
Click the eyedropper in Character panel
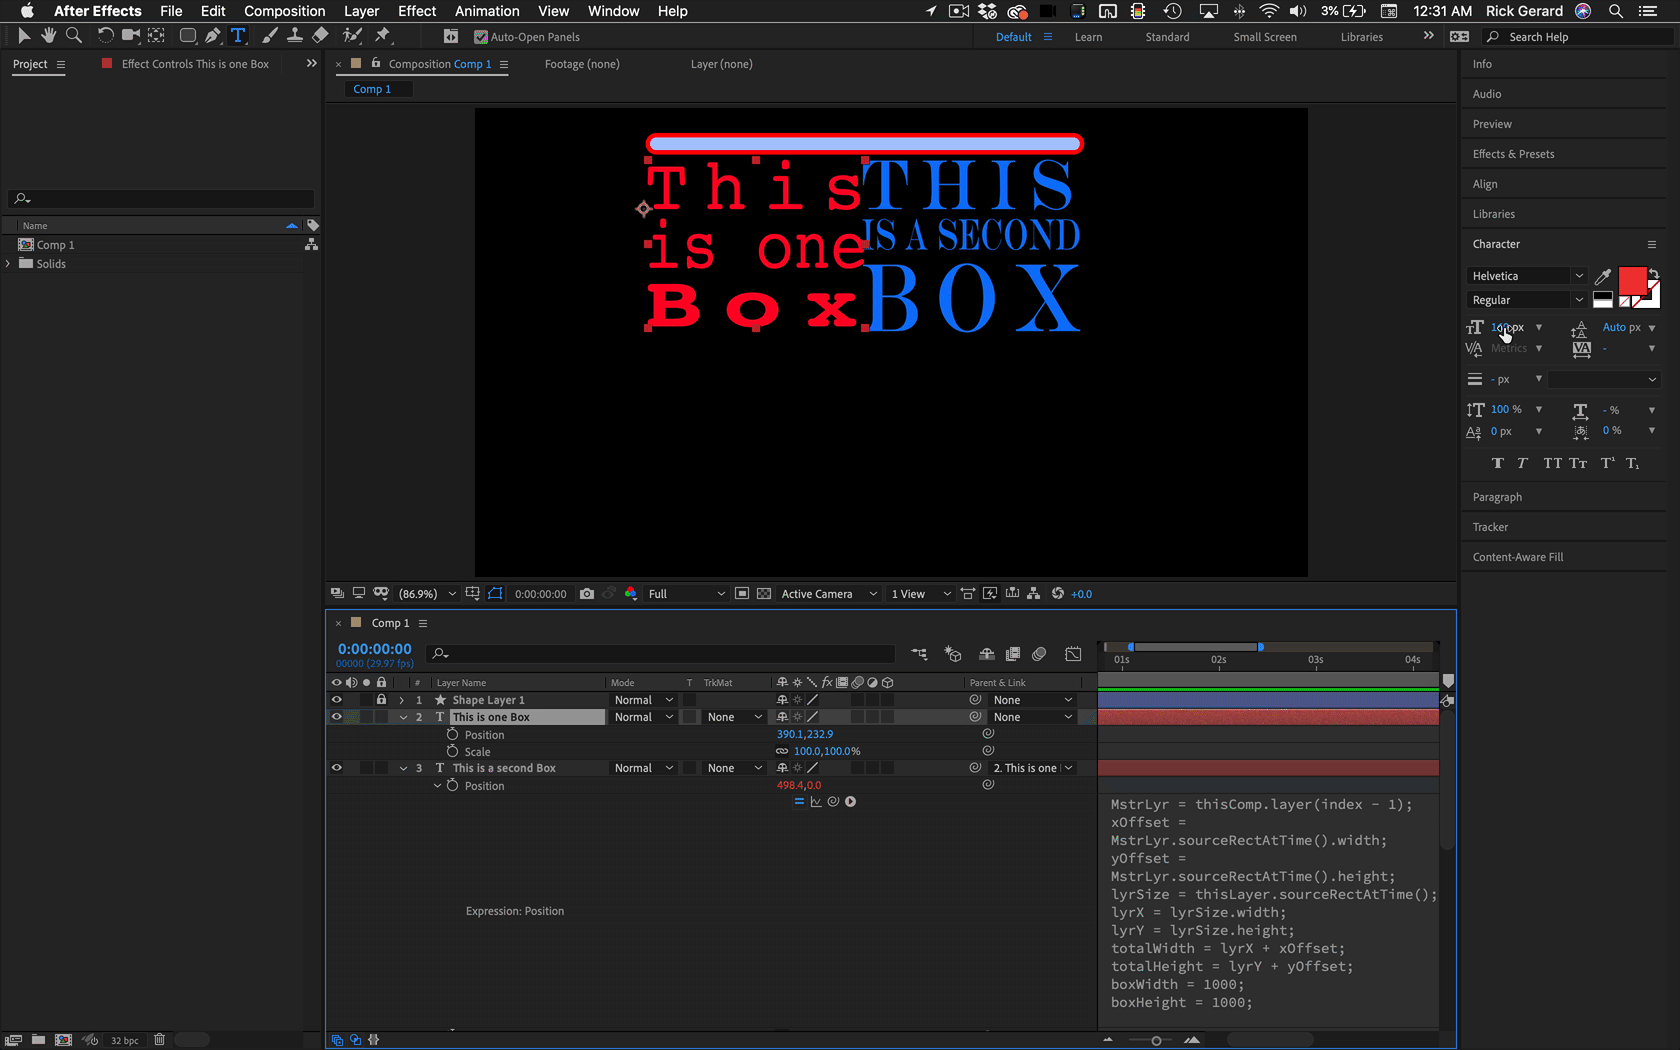click(x=1603, y=277)
